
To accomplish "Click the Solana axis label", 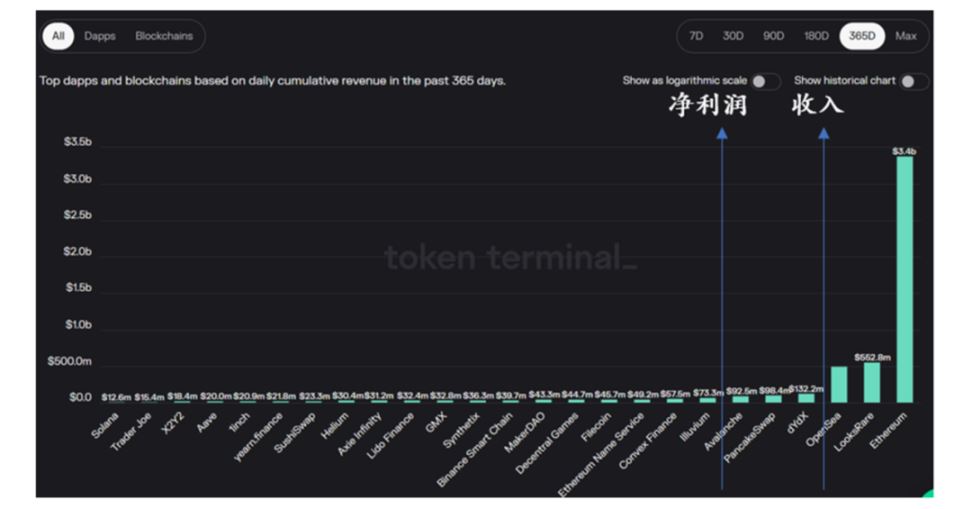I will [x=105, y=425].
